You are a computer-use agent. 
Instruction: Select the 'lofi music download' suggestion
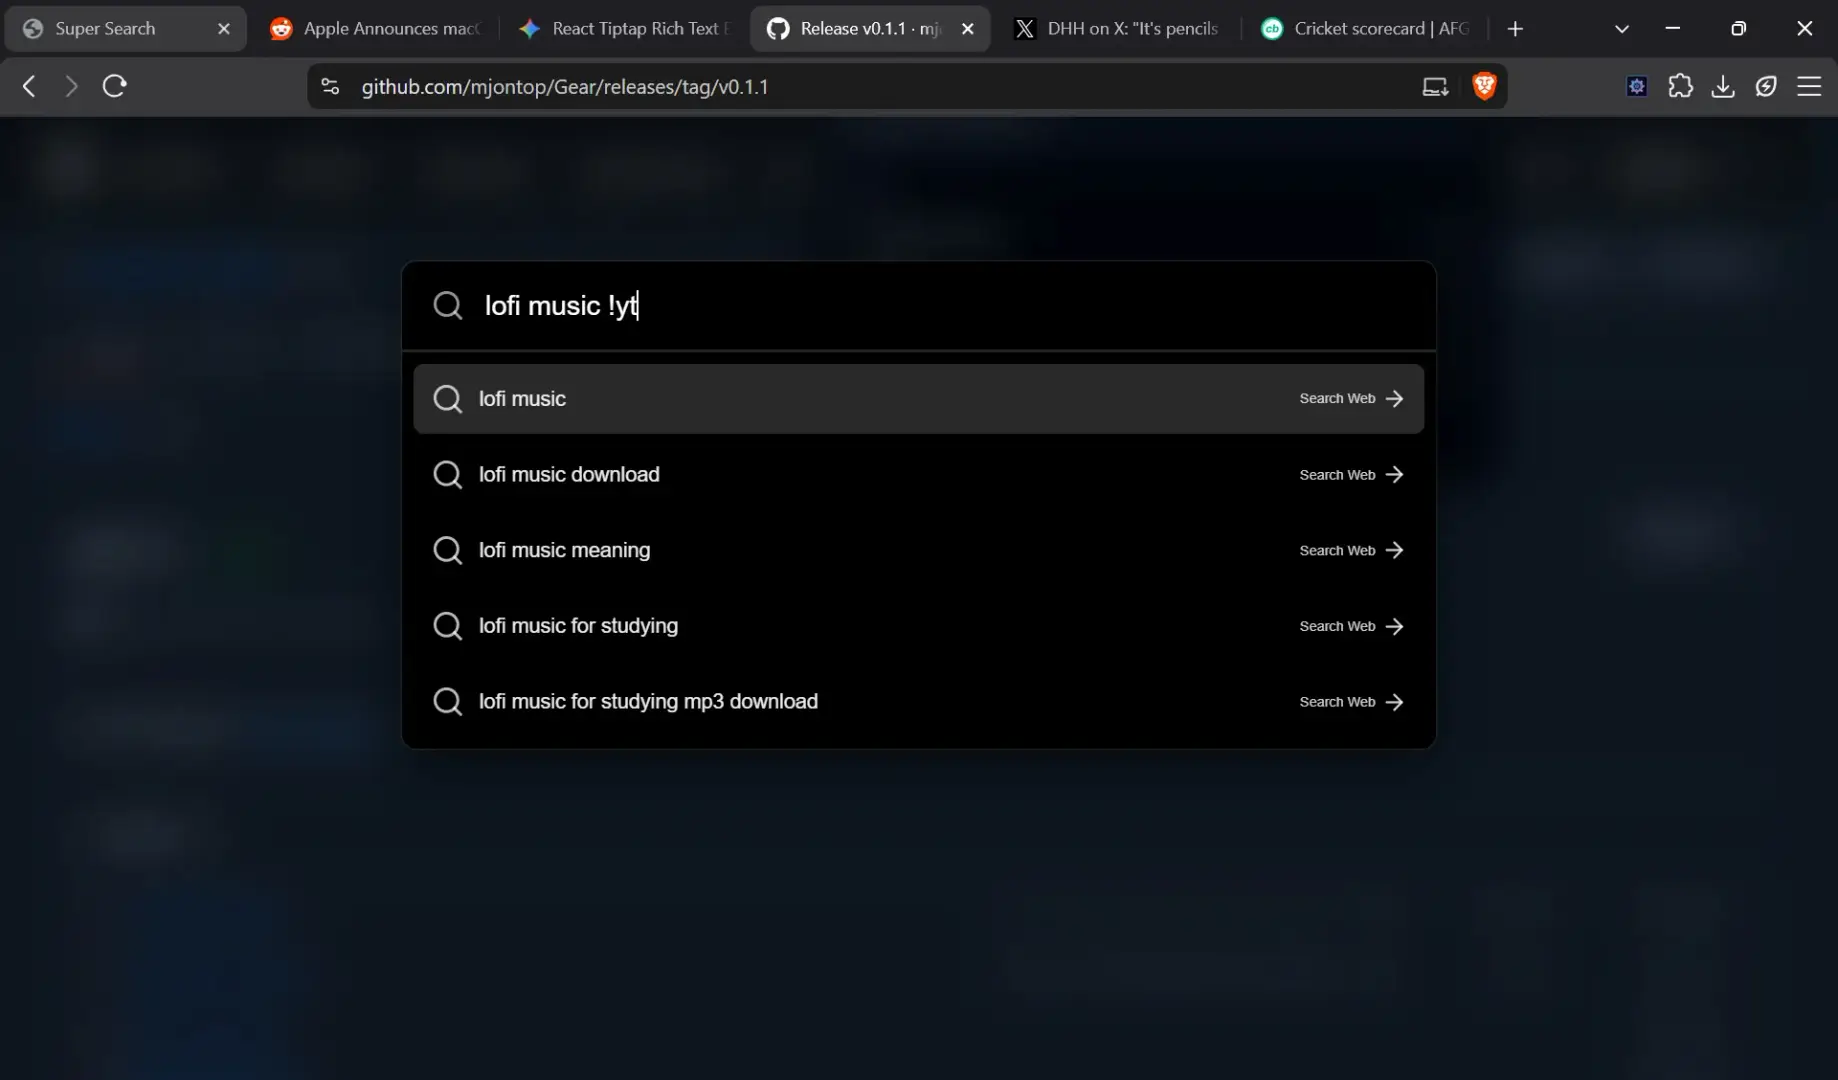919,475
